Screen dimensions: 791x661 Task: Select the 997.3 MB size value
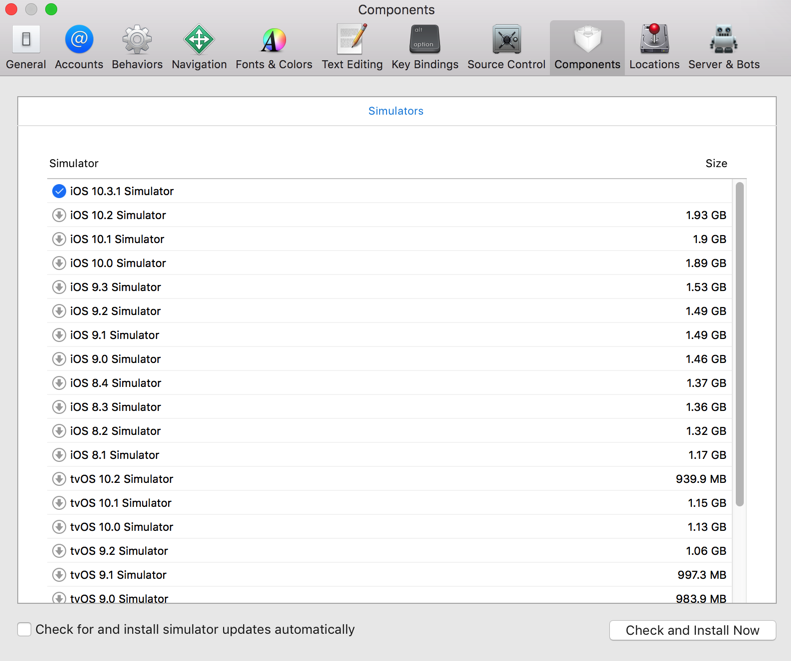pos(702,575)
